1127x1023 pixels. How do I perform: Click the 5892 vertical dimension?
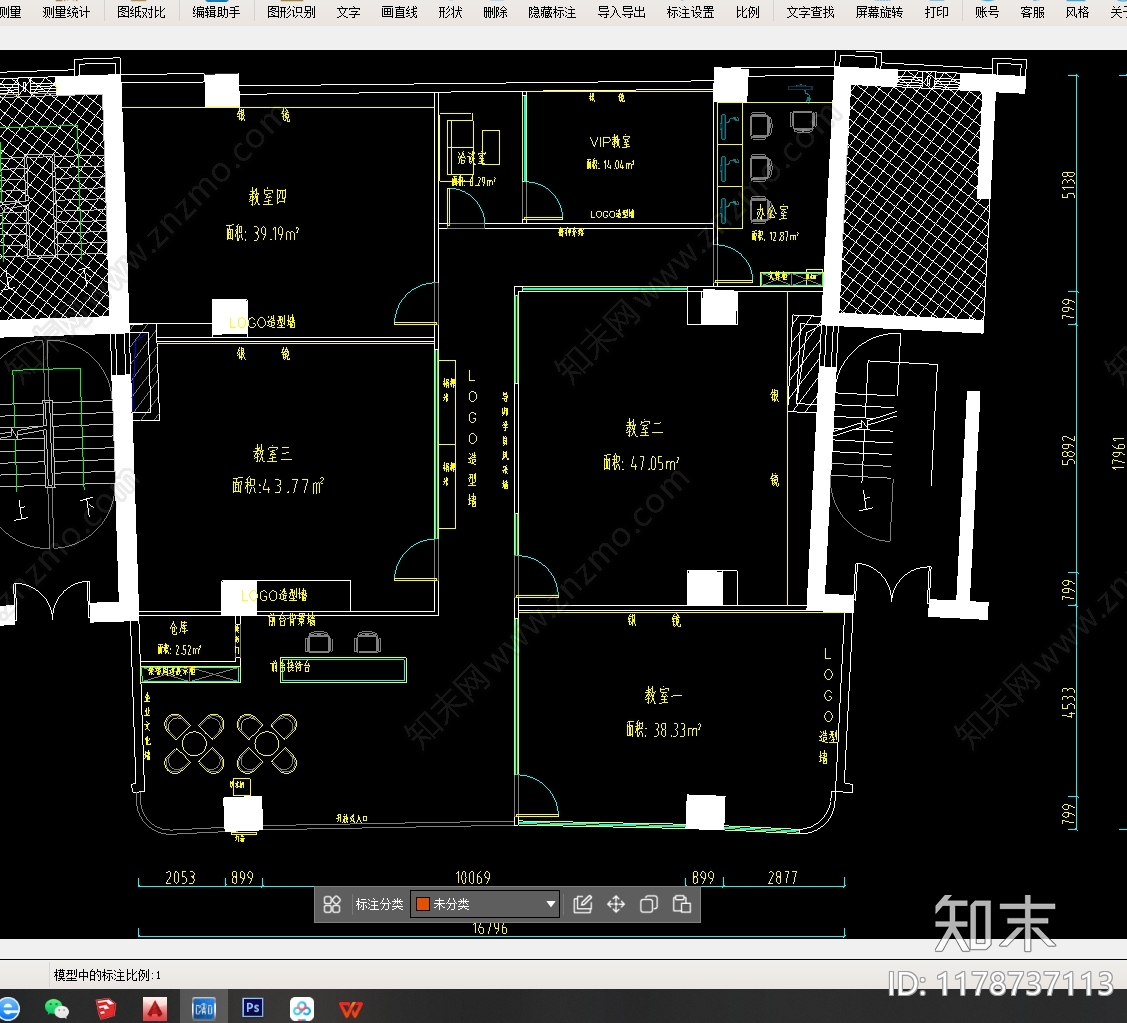[x=1070, y=450]
